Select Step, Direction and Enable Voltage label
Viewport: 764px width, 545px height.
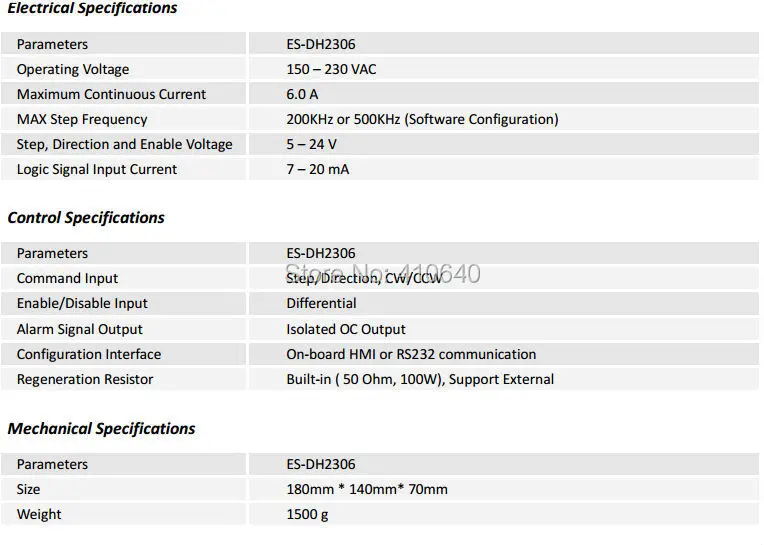(x=125, y=145)
